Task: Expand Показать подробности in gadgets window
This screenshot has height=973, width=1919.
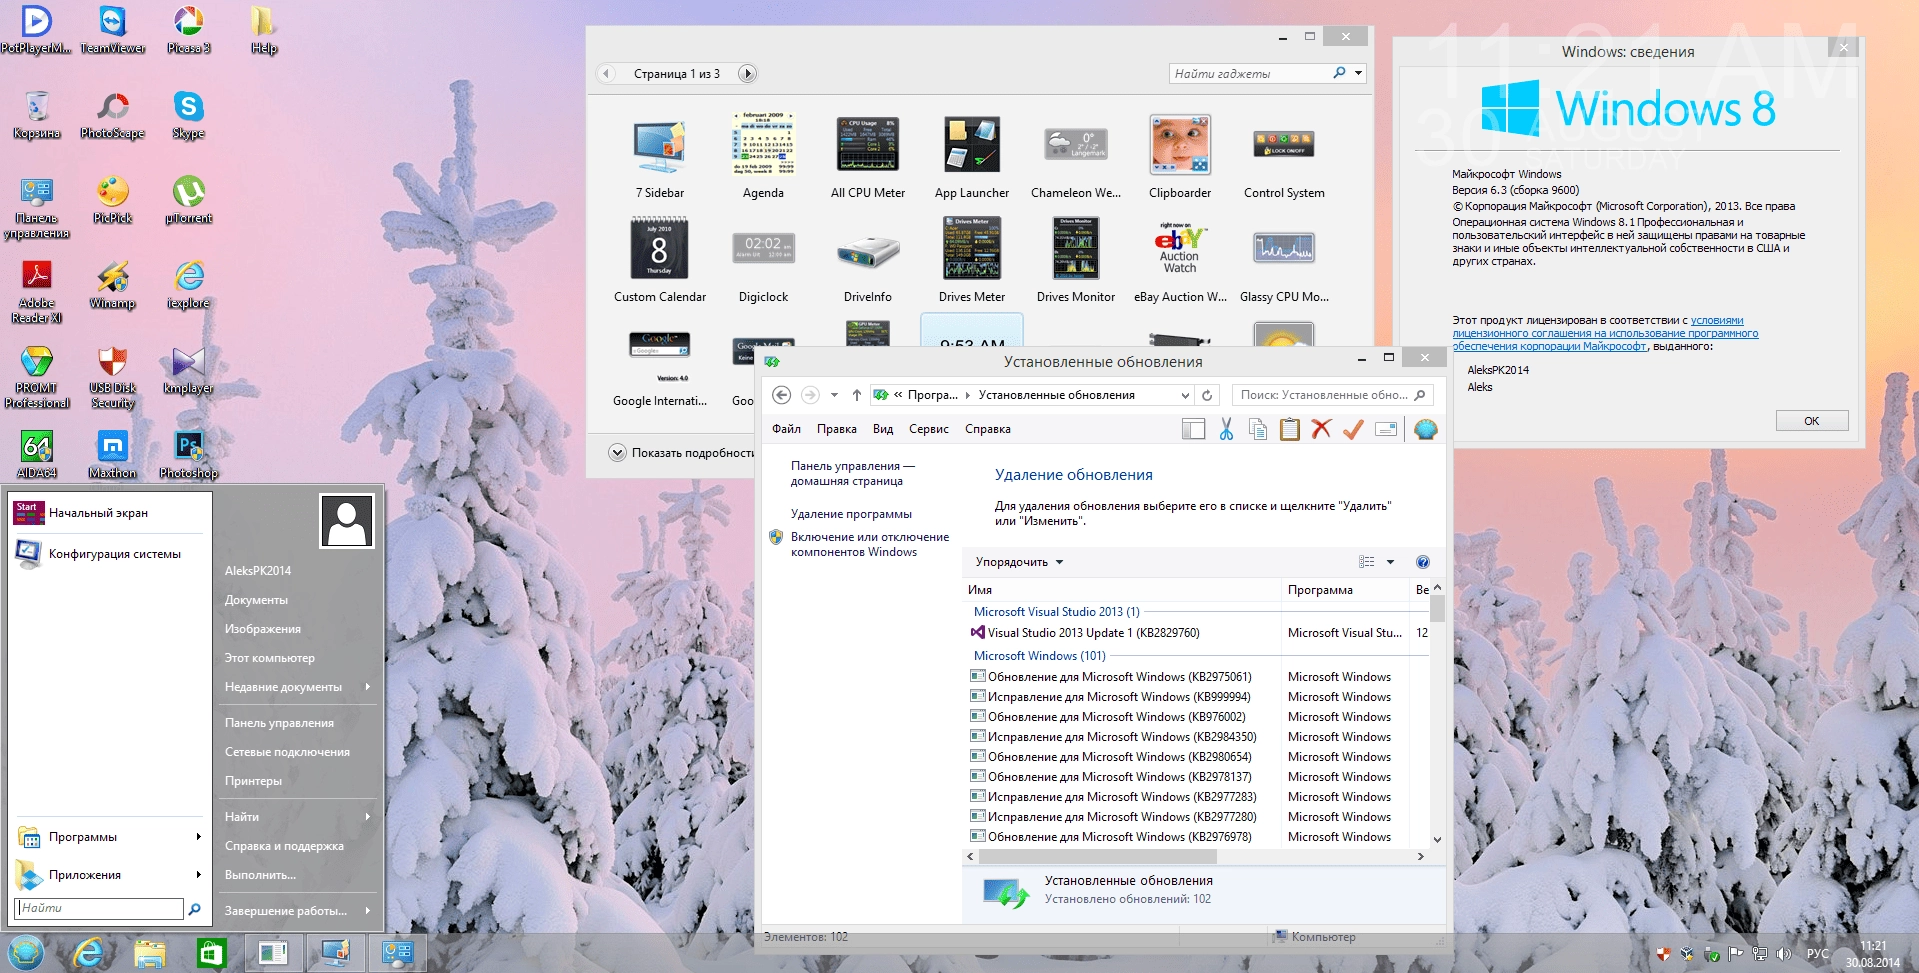Action: [x=682, y=453]
